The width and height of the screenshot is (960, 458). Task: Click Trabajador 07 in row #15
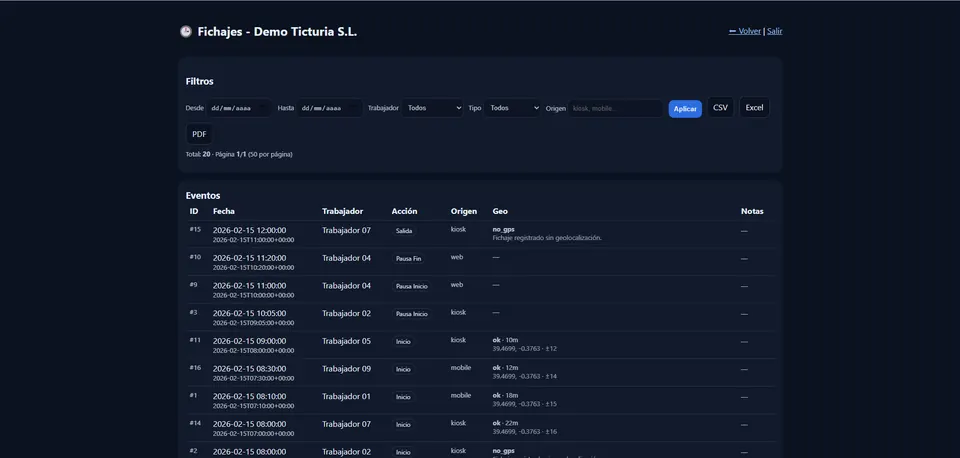(347, 230)
